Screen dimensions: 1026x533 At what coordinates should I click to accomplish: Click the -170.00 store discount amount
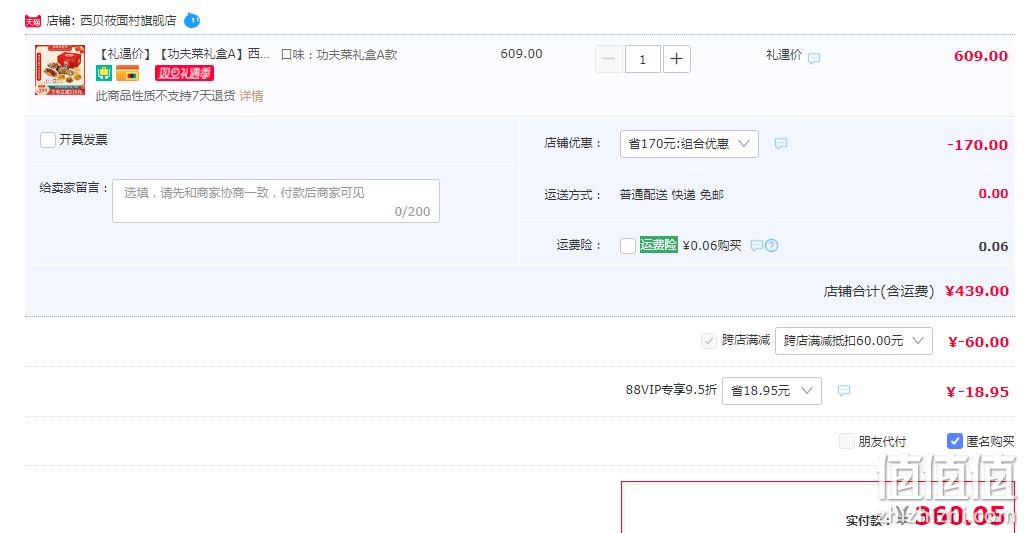click(x=977, y=145)
